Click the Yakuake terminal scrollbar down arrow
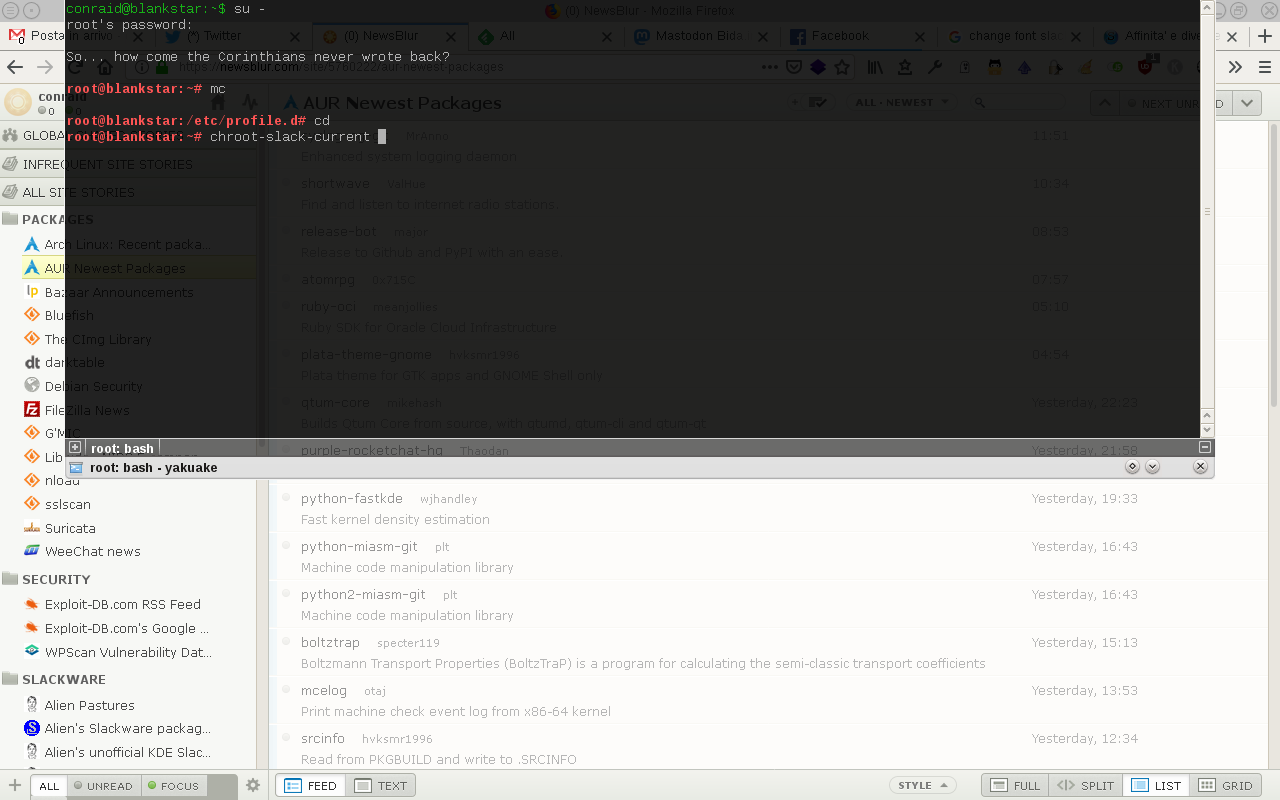Image resolution: width=1280 pixels, height=800 pixels. click(x=1206, y=429)
